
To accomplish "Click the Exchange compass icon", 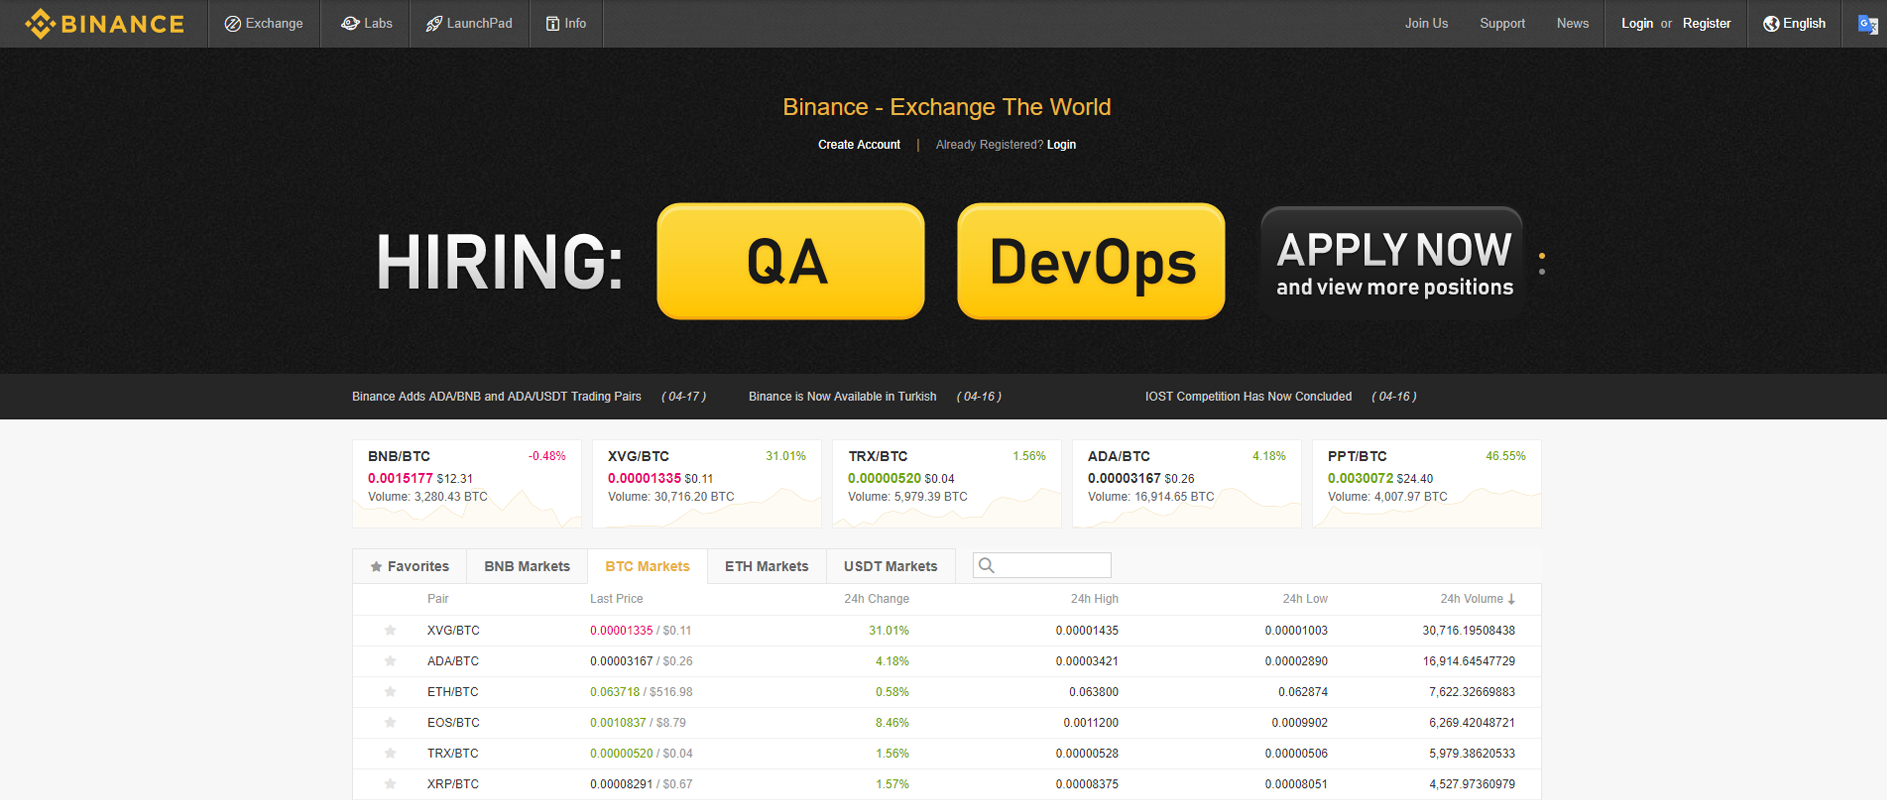I will 232,24.
